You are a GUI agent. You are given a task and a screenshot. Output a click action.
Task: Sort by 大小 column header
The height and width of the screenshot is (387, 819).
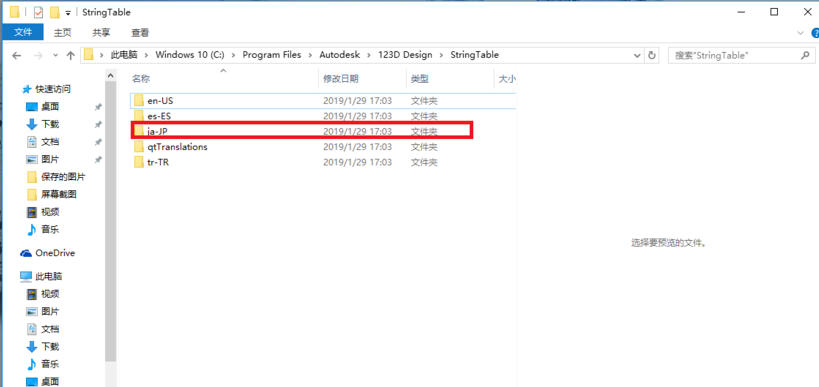(x=506, y=79)
